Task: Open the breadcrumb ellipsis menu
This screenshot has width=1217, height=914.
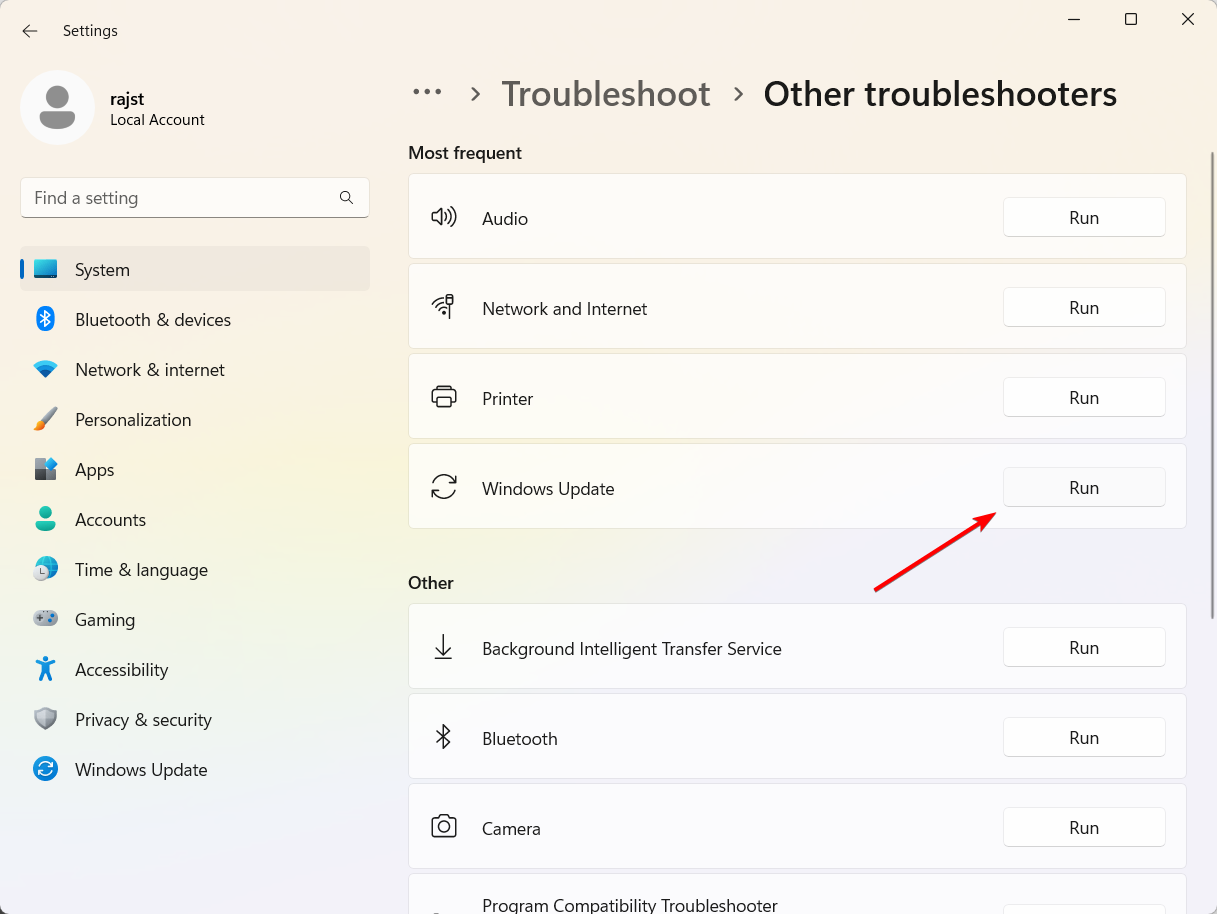Action: click(427, 92)
